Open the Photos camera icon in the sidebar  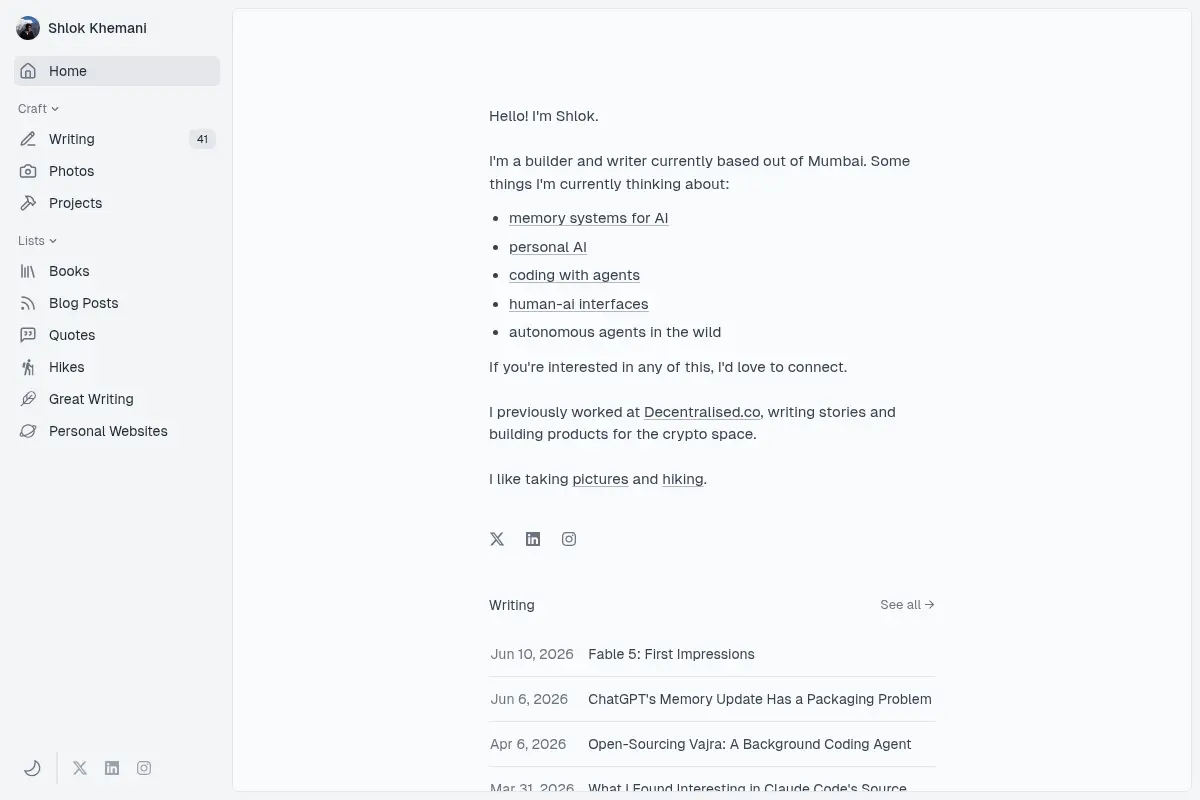coord(28,171)
